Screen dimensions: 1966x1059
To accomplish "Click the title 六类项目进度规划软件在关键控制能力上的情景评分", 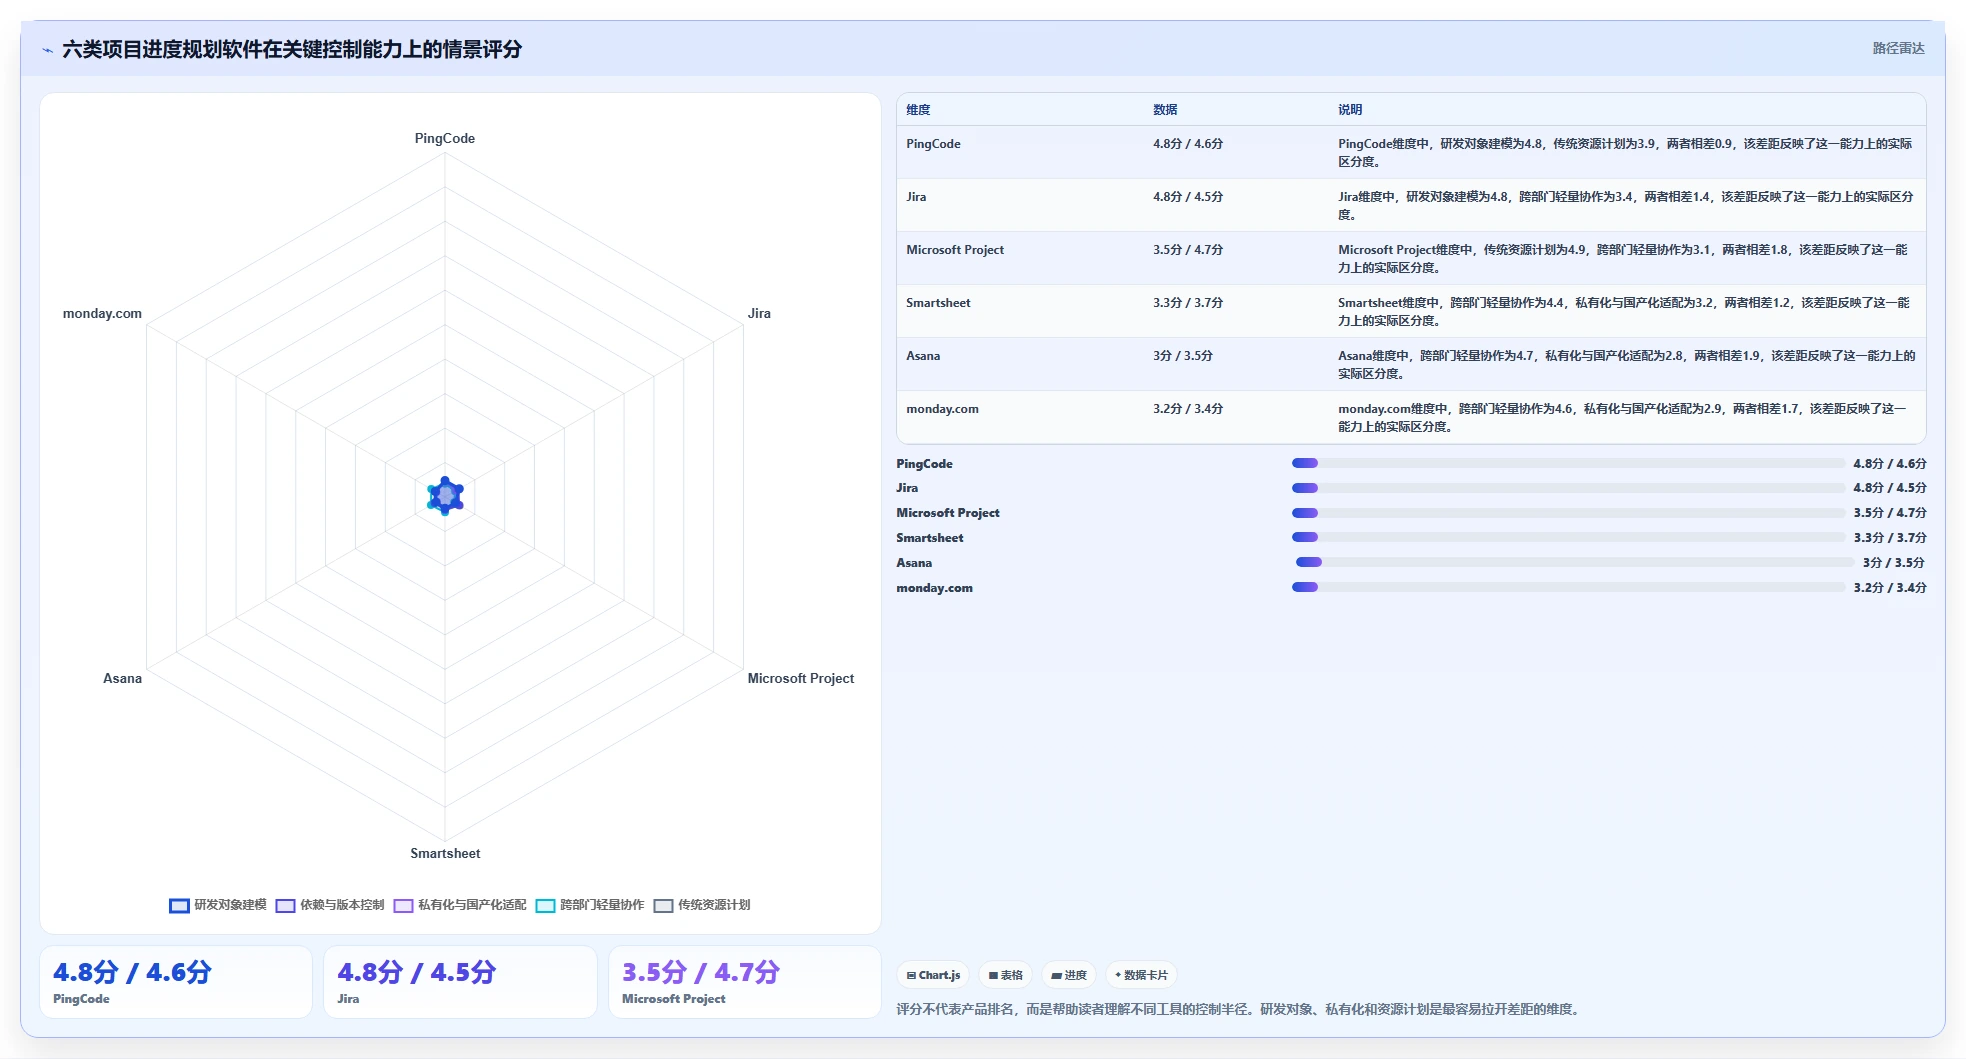I will [x=292, y=49].
